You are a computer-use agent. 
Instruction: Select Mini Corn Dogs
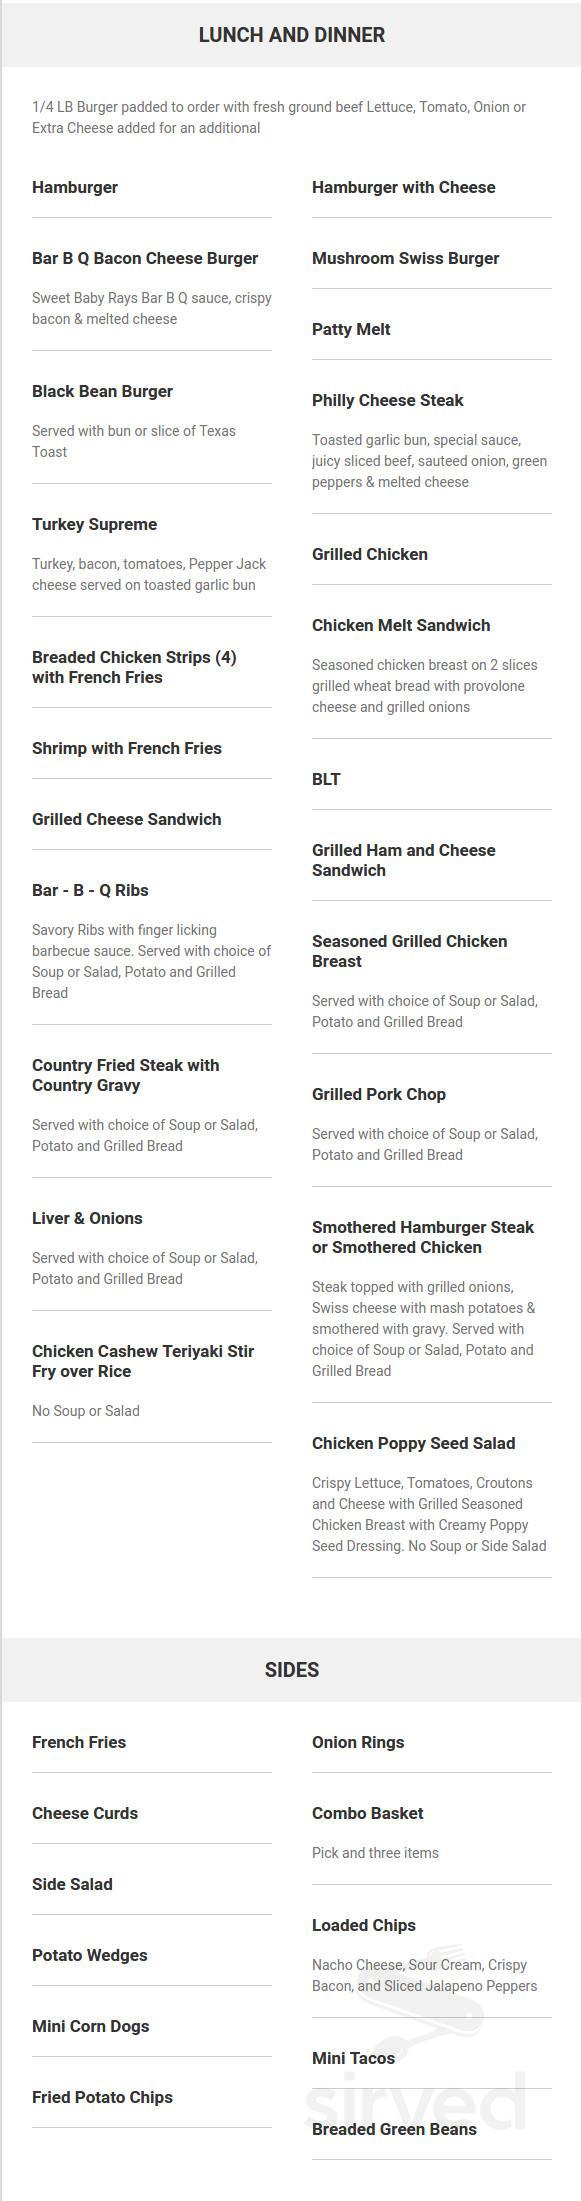pyautogui.click(x=90, y=2026)
